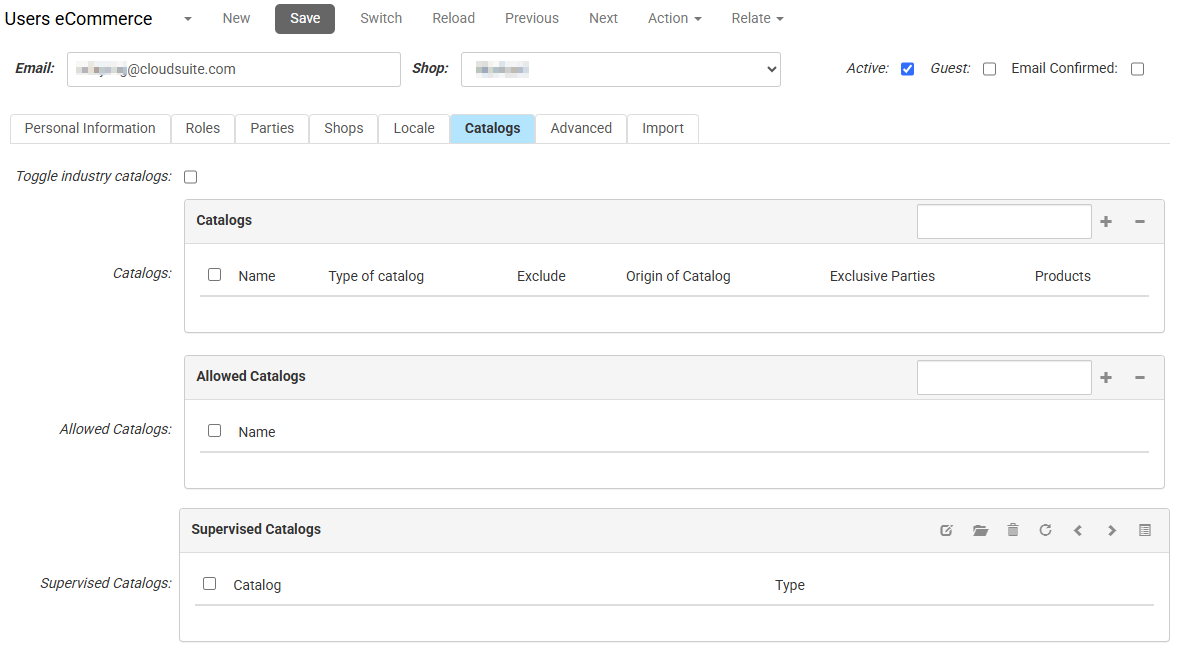Viewport: 1182px width, 655px height.
Task: Check the Email Confirmed checkbox
Action: pos(1137,69)
